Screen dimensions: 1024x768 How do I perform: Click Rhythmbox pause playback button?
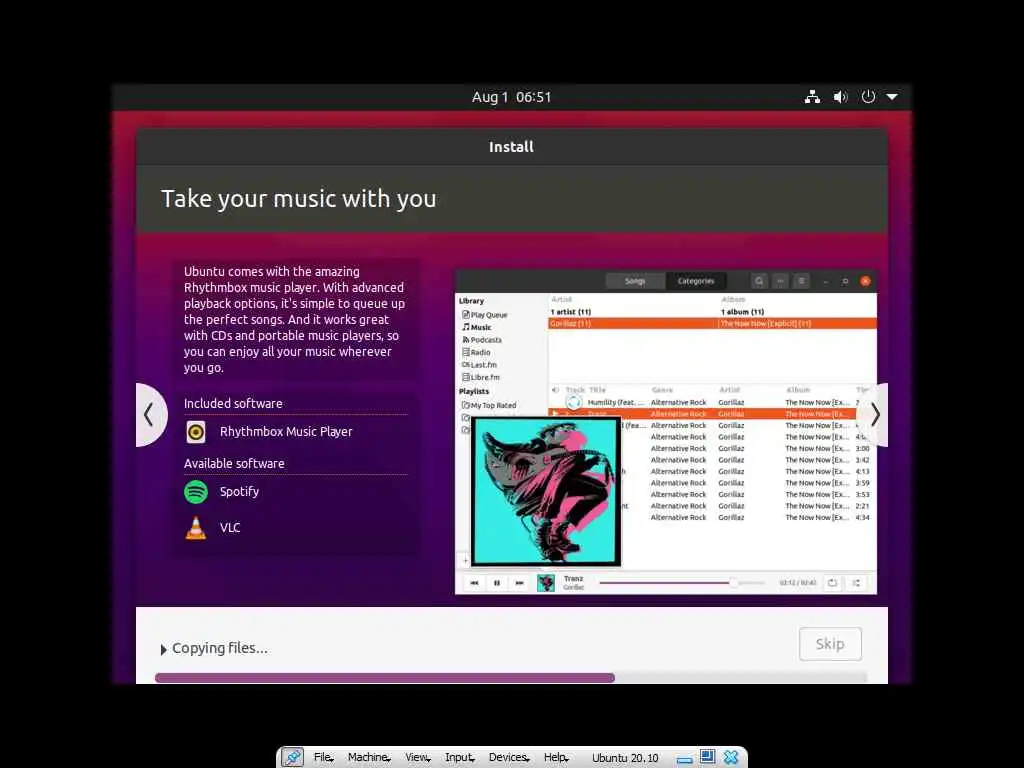point(497,583)
